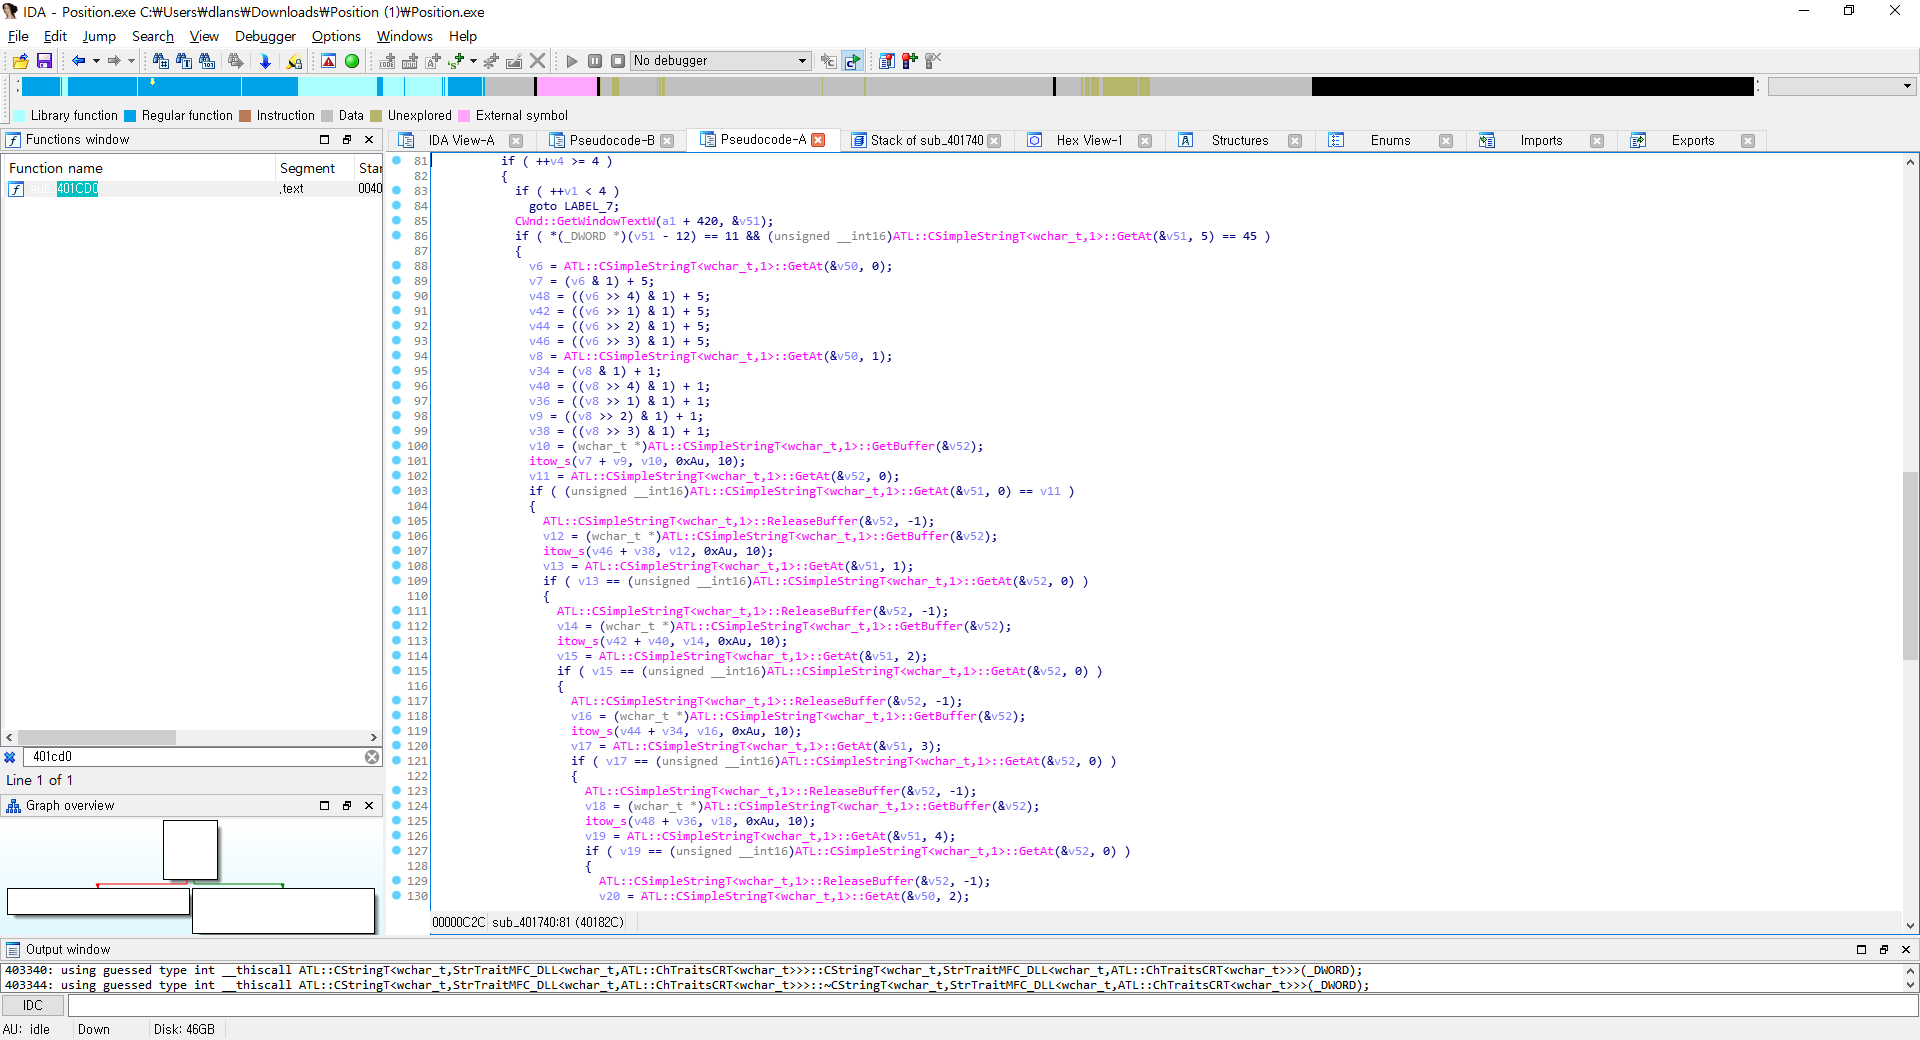Open the Windows menu

point(404,36)
